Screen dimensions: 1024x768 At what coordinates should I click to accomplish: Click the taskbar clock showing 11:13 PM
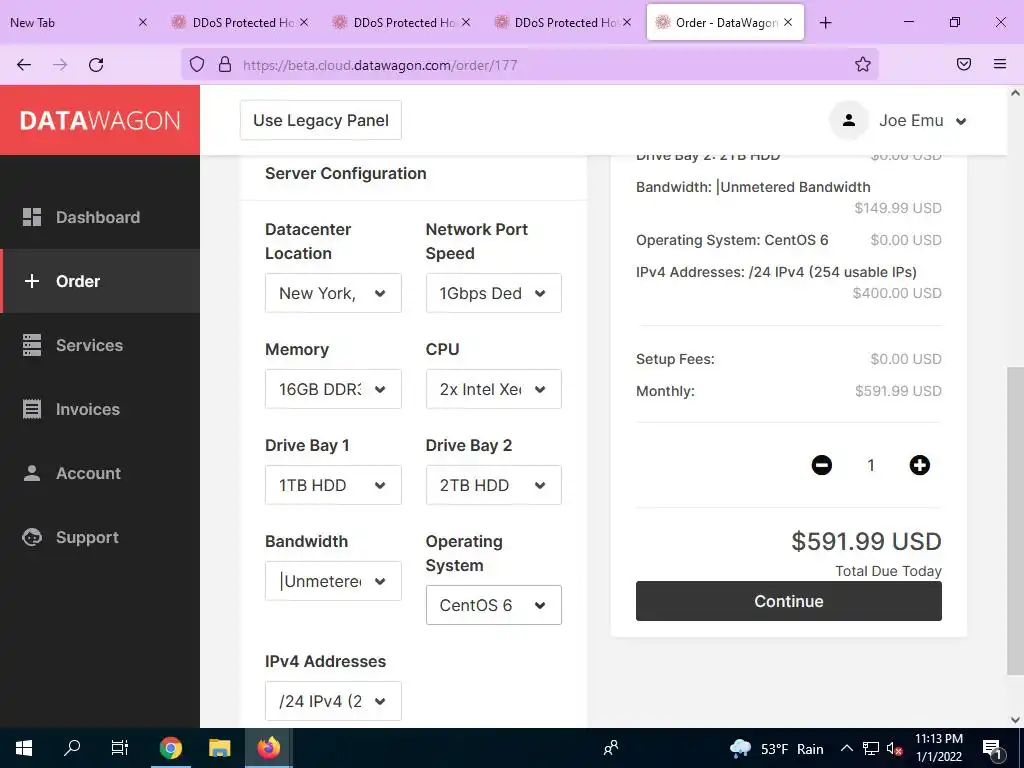point(939,748)
